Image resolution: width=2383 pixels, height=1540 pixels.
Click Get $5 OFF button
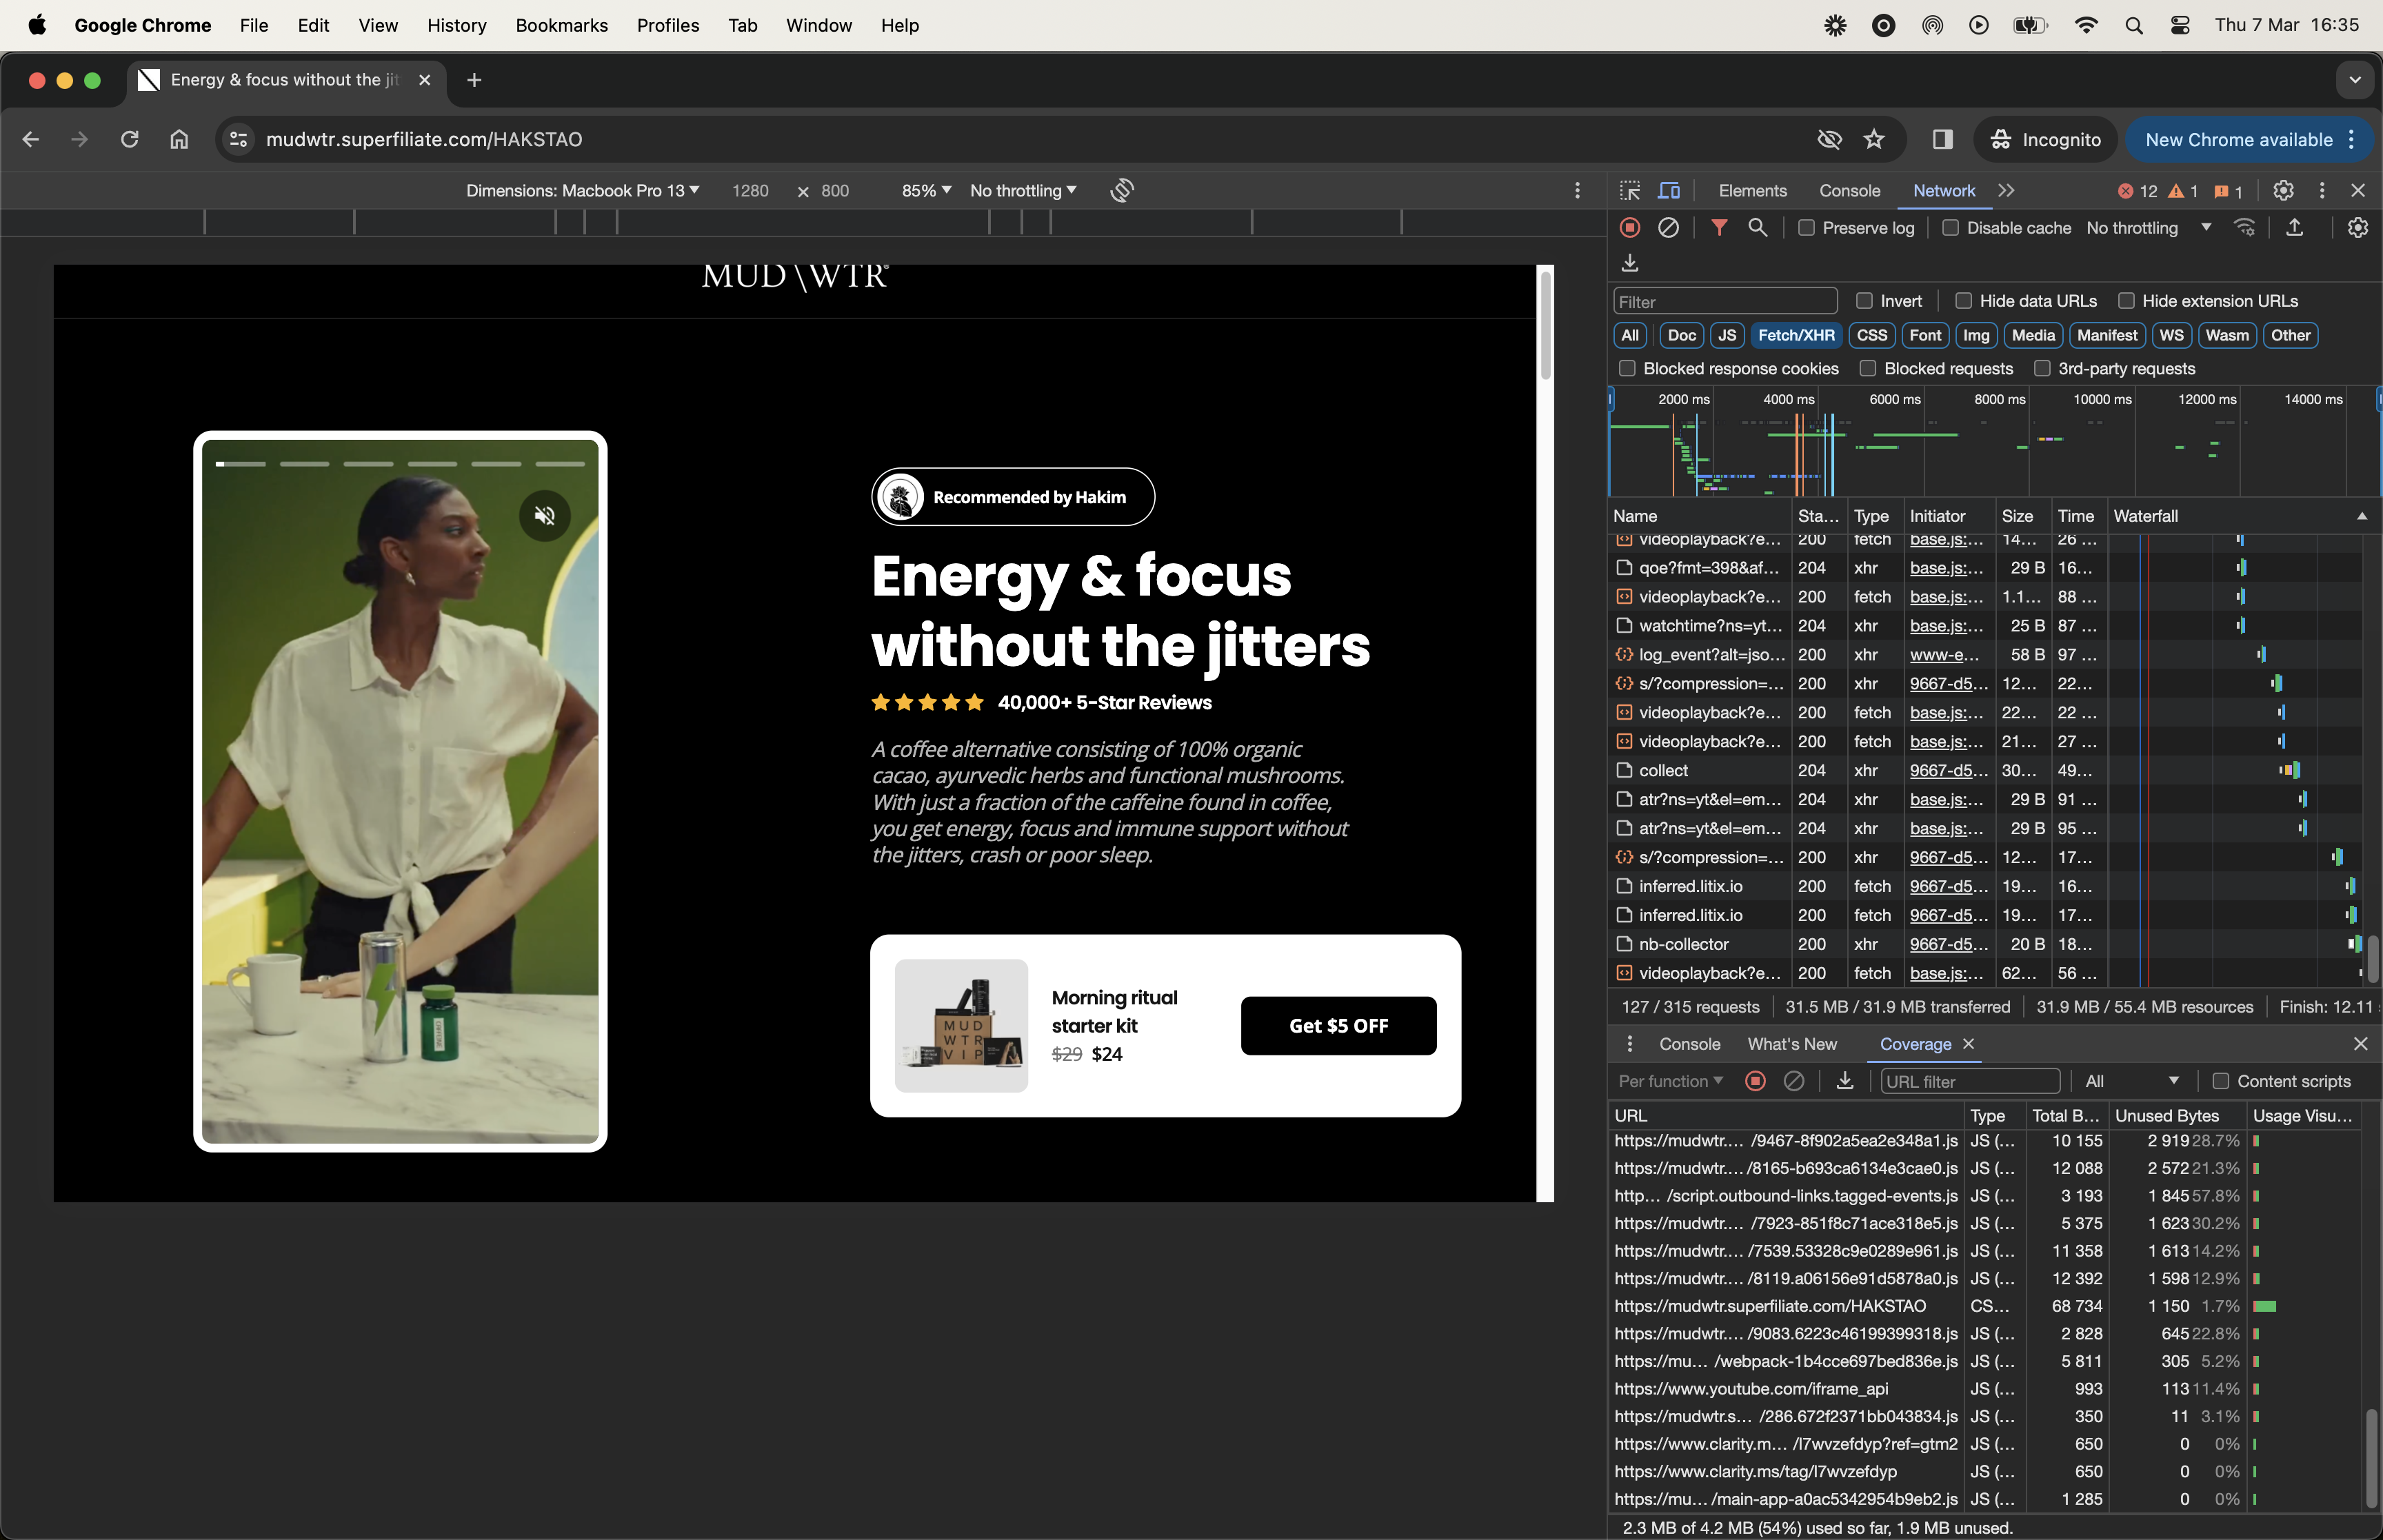[1338, 1025]
